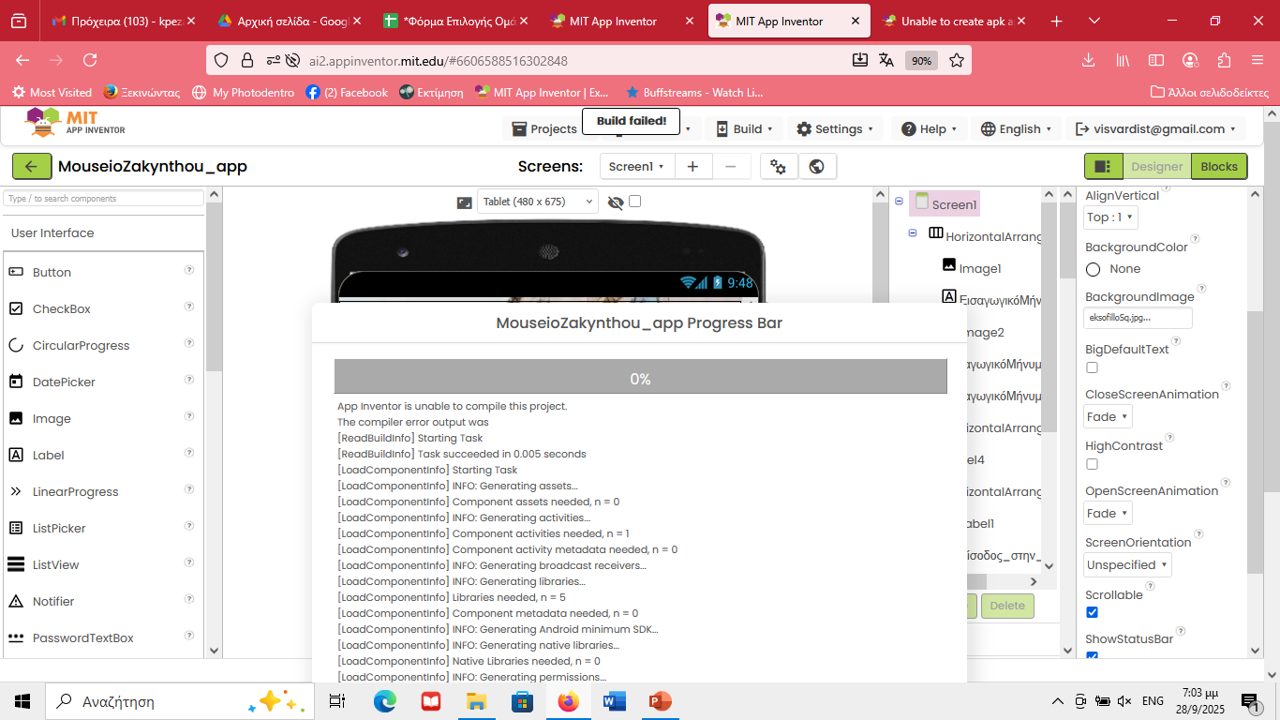Open the OpenScreenAnimation Fade dropdown
Image resolution: width=1280 pixels, height=720 pixels.
[x=1108, y=513]
